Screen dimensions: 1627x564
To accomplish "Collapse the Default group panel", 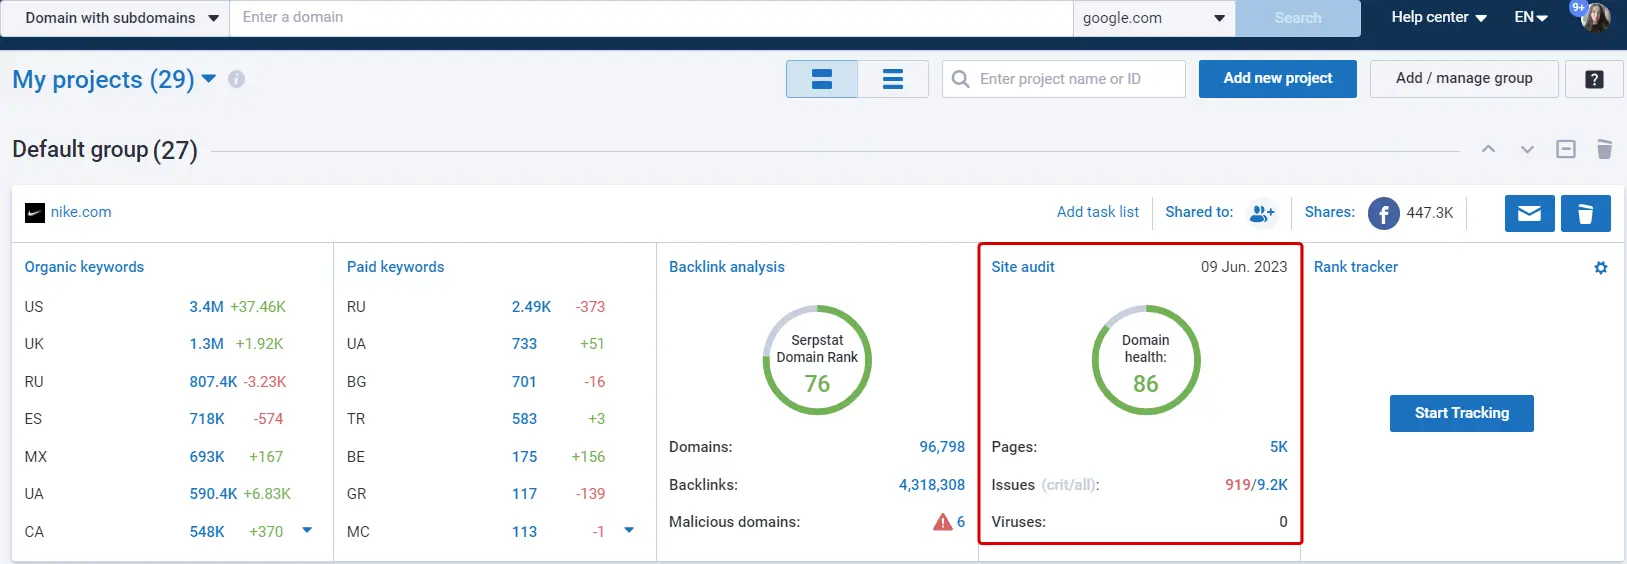I will point(1566,149).
